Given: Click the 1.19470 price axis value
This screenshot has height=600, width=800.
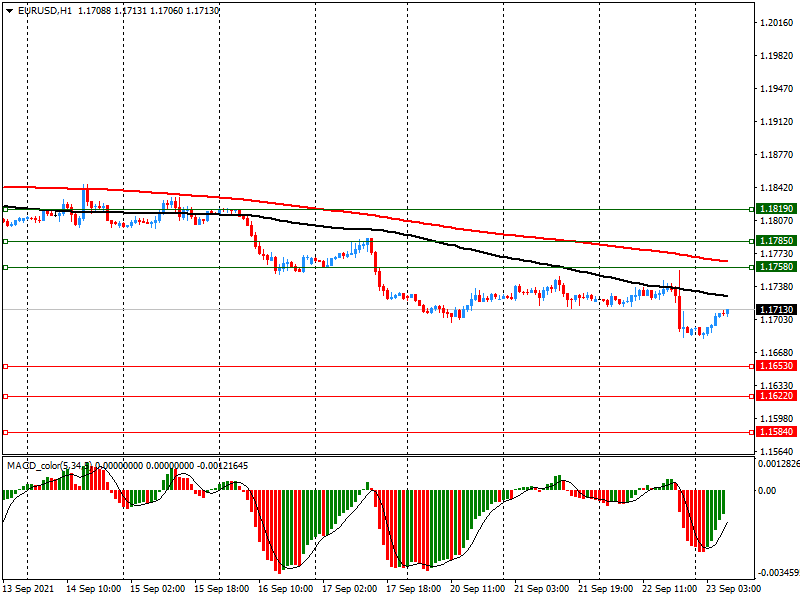Looking at the screenshot, I should 777,89.
